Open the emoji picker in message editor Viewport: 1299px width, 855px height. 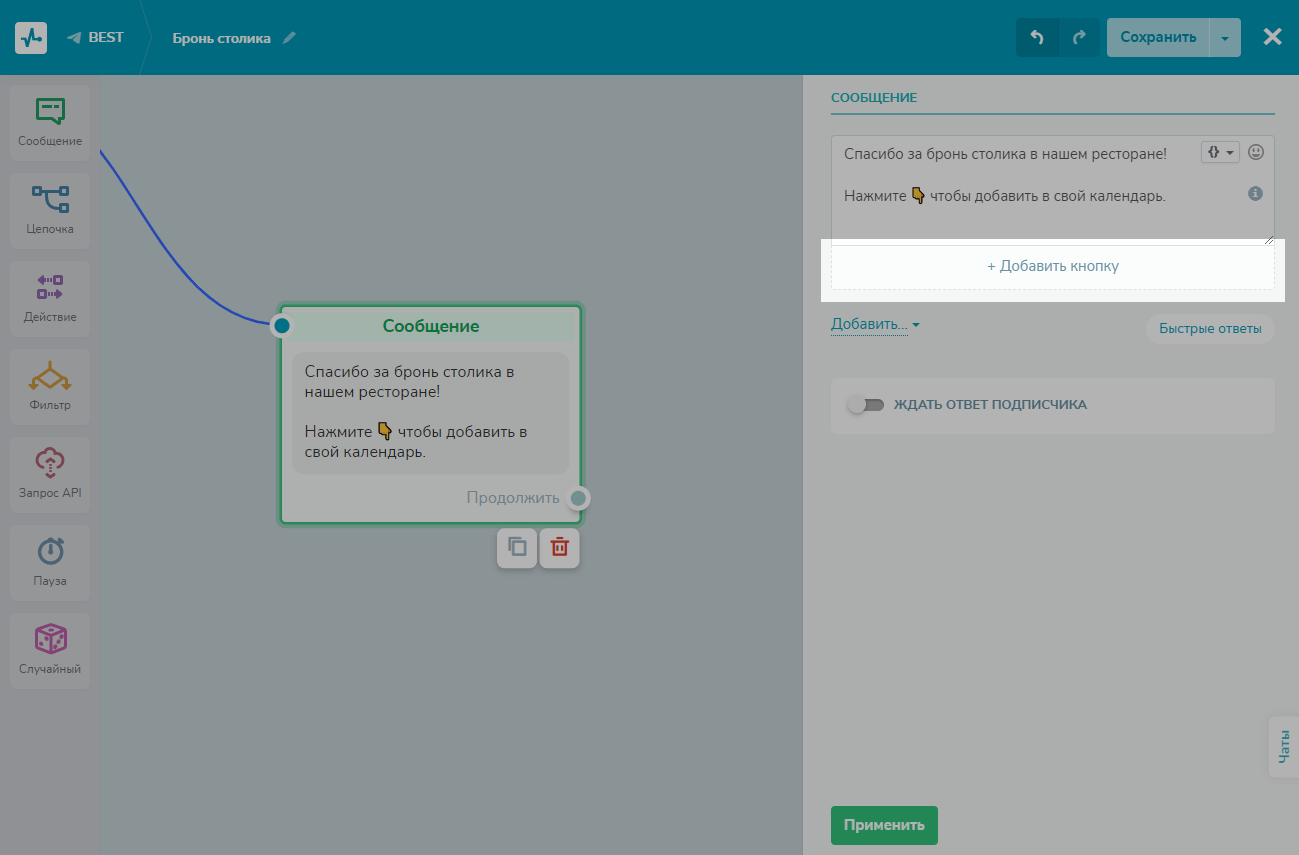pos(1256,153)
